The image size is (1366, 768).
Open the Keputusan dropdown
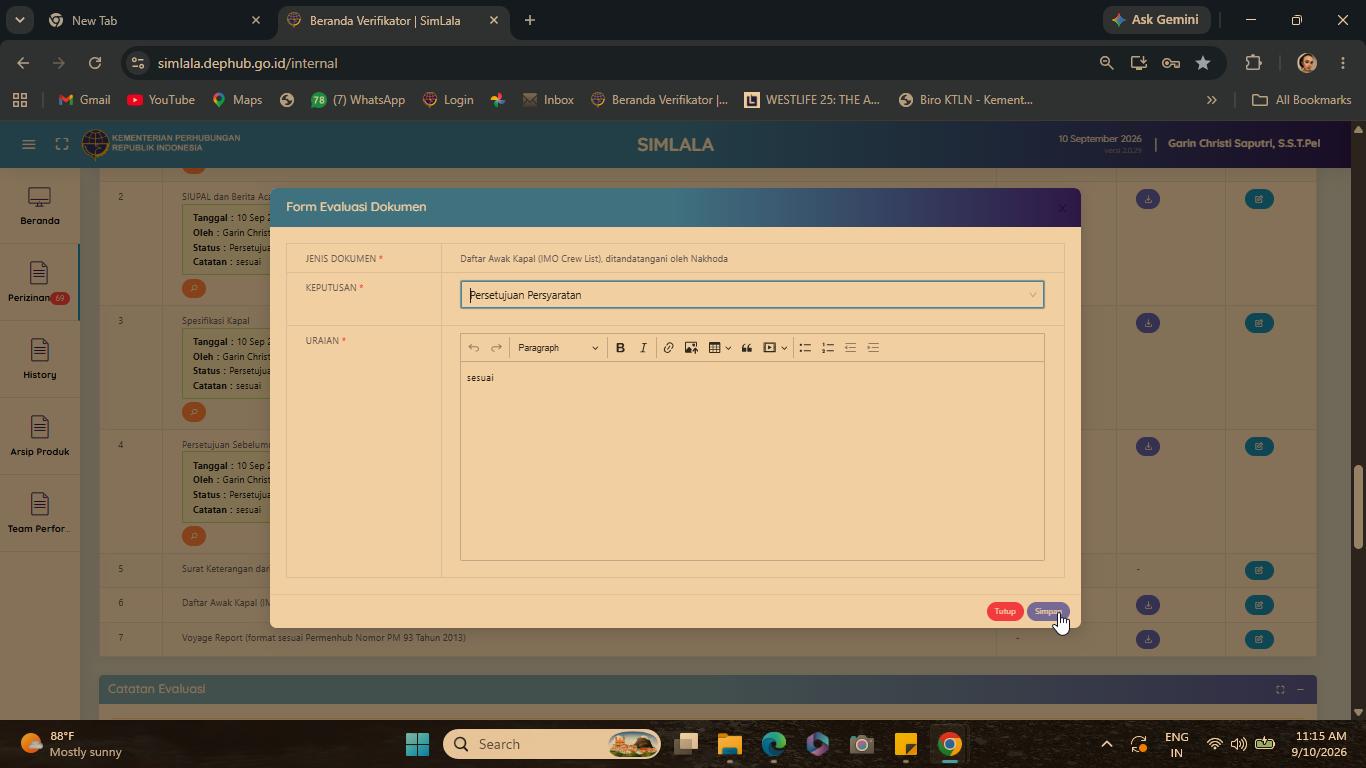pos(752,295)
